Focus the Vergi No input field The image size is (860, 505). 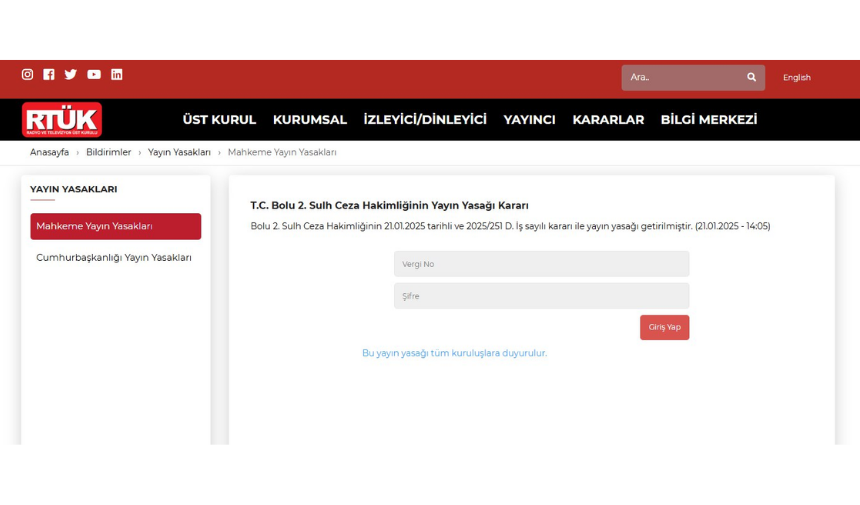541,264
